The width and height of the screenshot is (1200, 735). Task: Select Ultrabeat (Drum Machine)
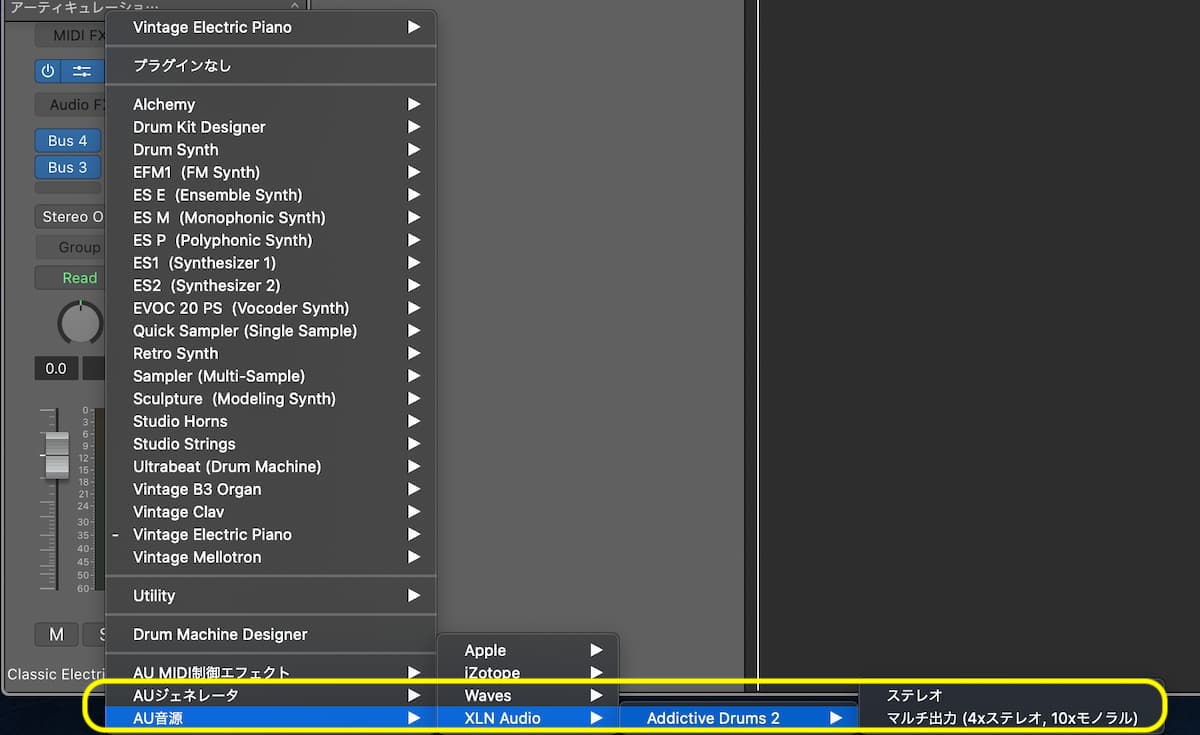[x=272, y=466]
